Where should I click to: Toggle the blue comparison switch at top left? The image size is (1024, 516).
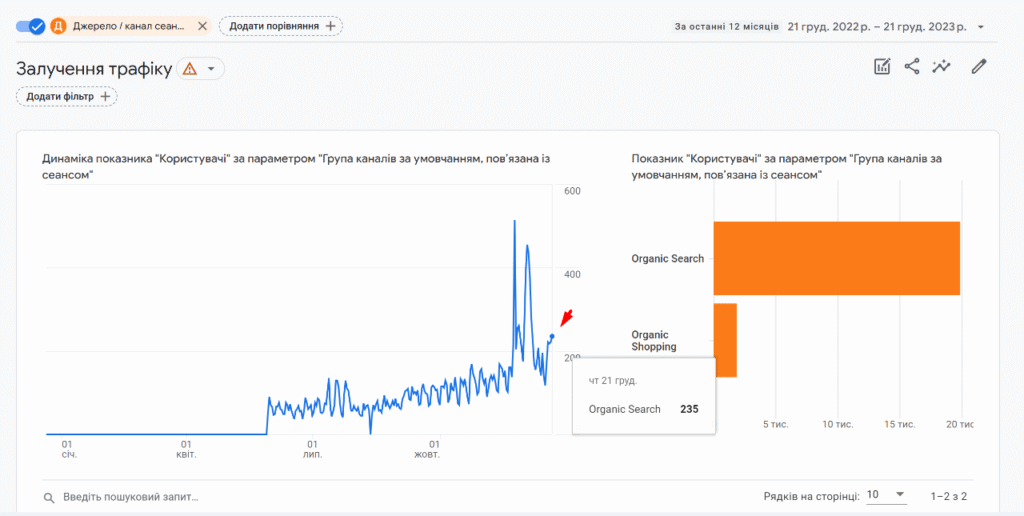31,26
